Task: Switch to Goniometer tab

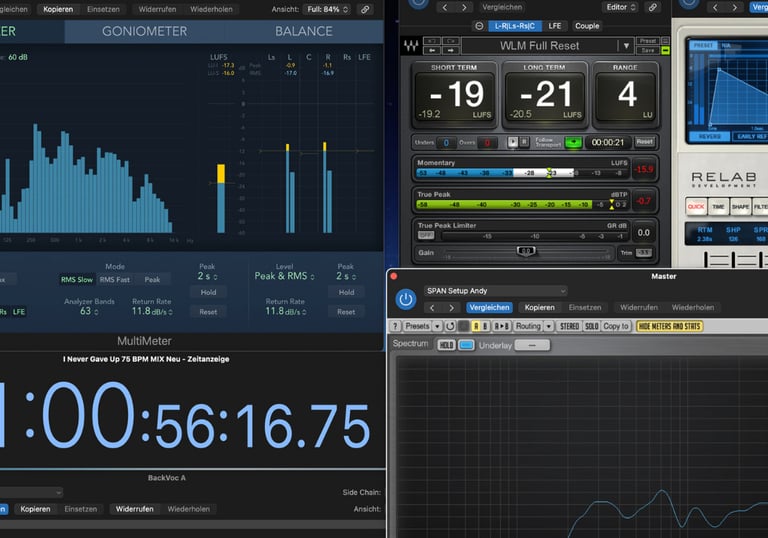Action: pos(144,31)
